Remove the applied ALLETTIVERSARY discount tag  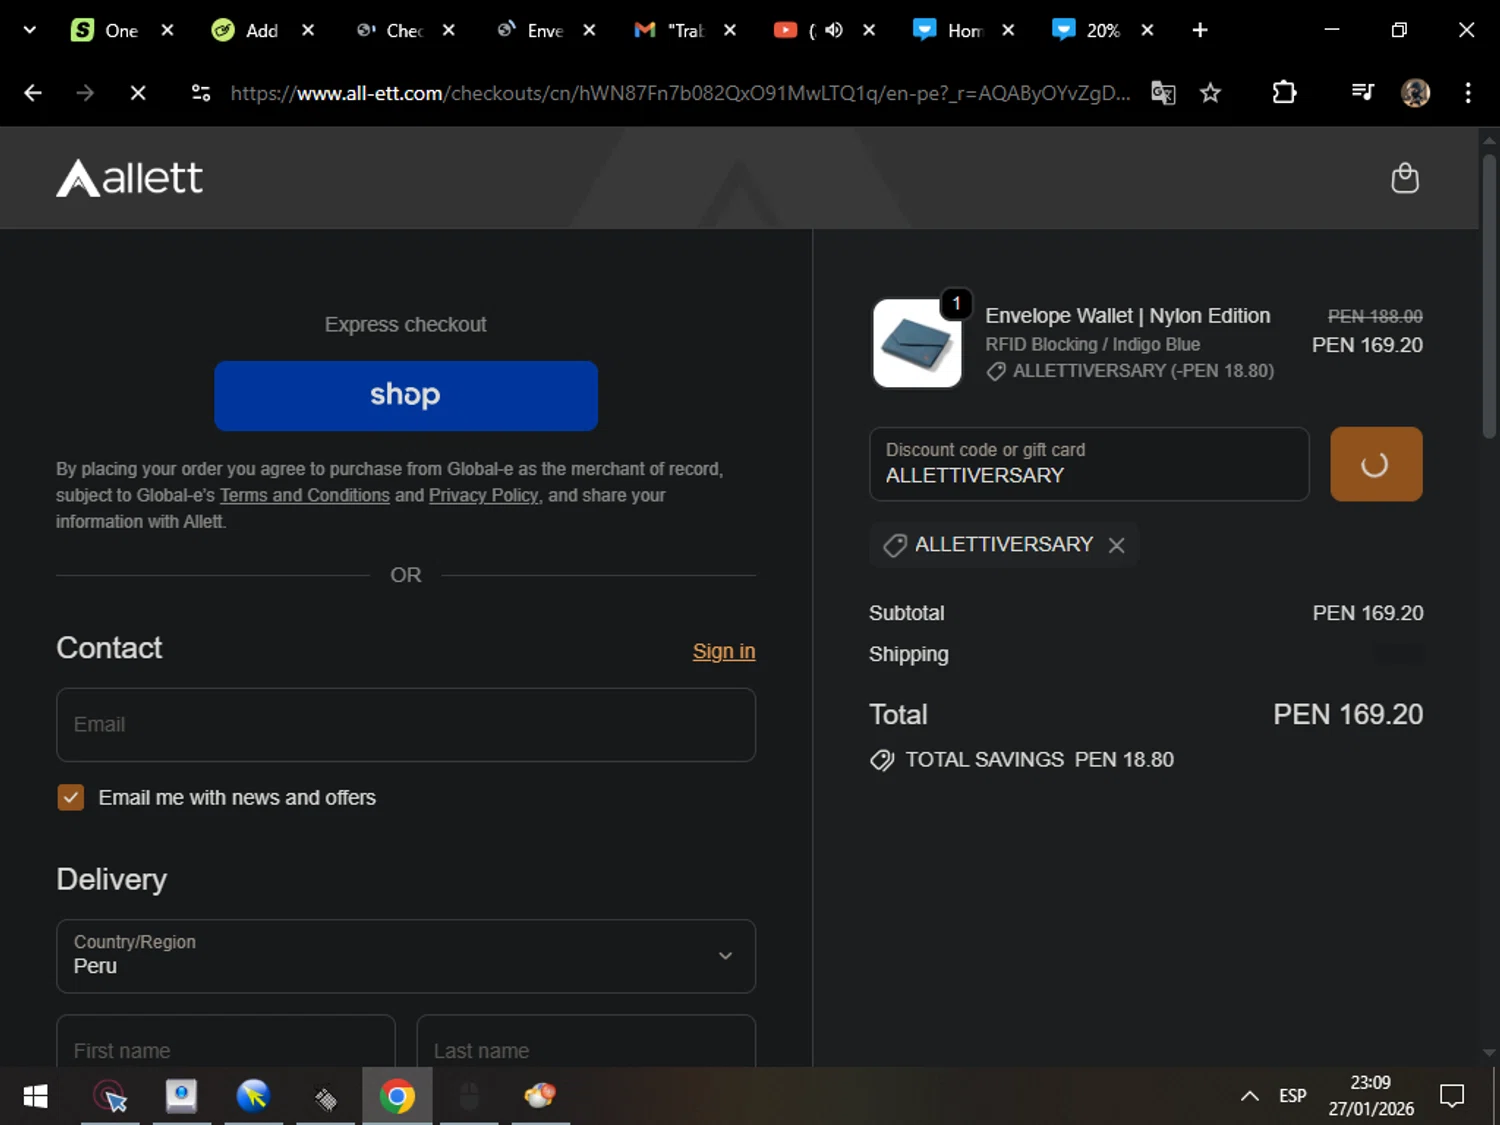click(x=1117, y=545)
